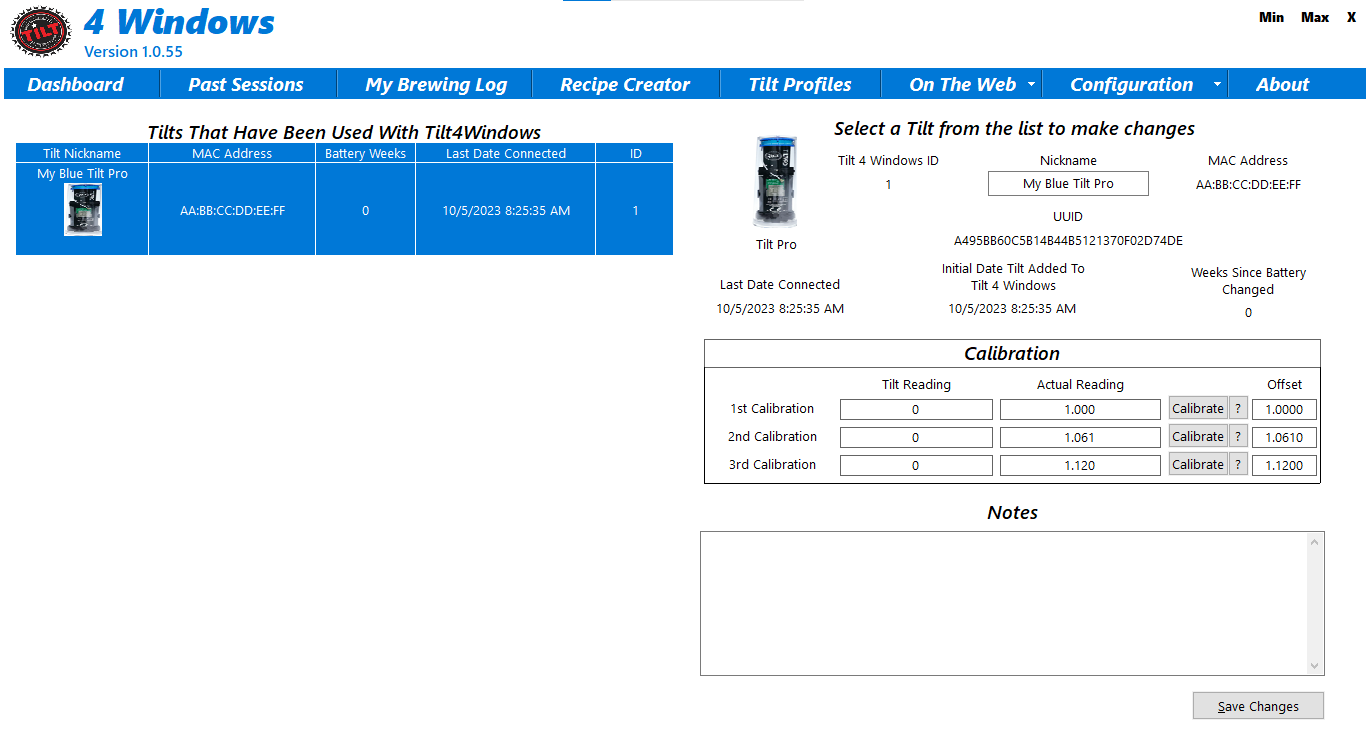Open the Recipe Creator tab
The width and height of the screenshot is (1366, 729).
[x=626, y=84]
